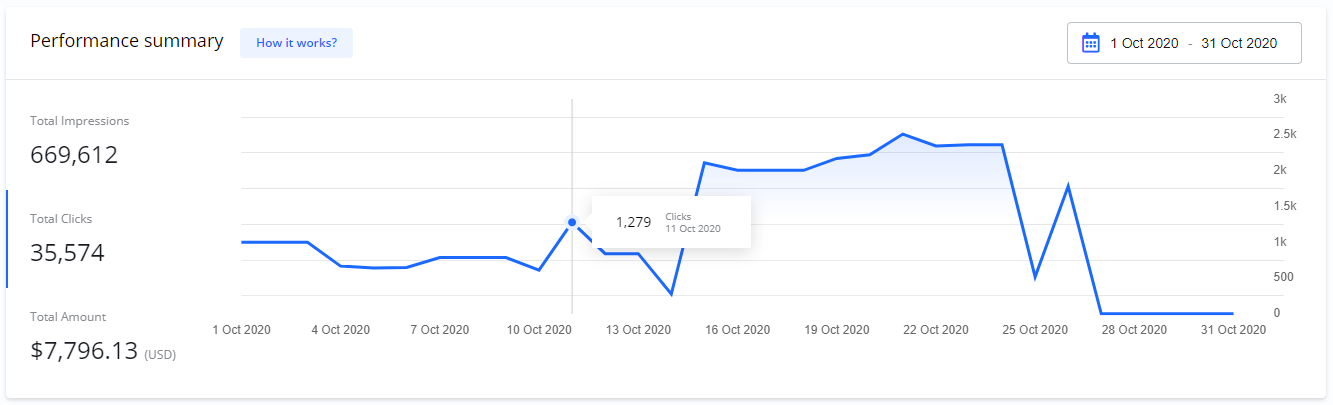Click the calendar icon in date picker

point(1091,43)
